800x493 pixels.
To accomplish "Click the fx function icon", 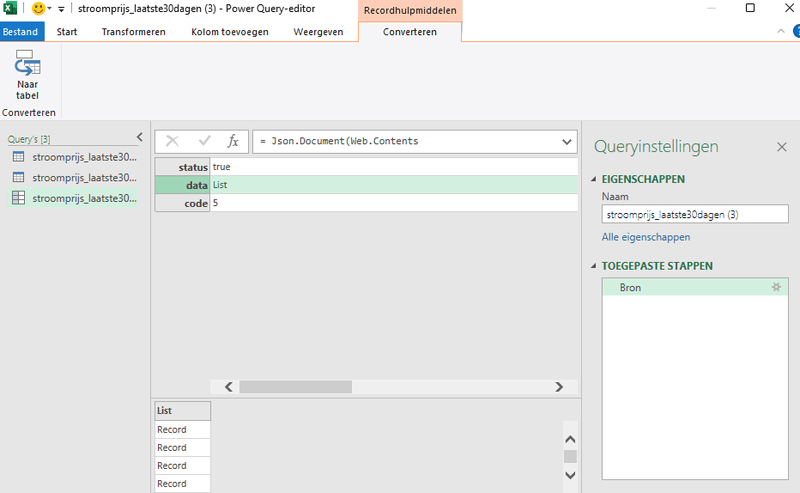I will click(x=233, y=141).
